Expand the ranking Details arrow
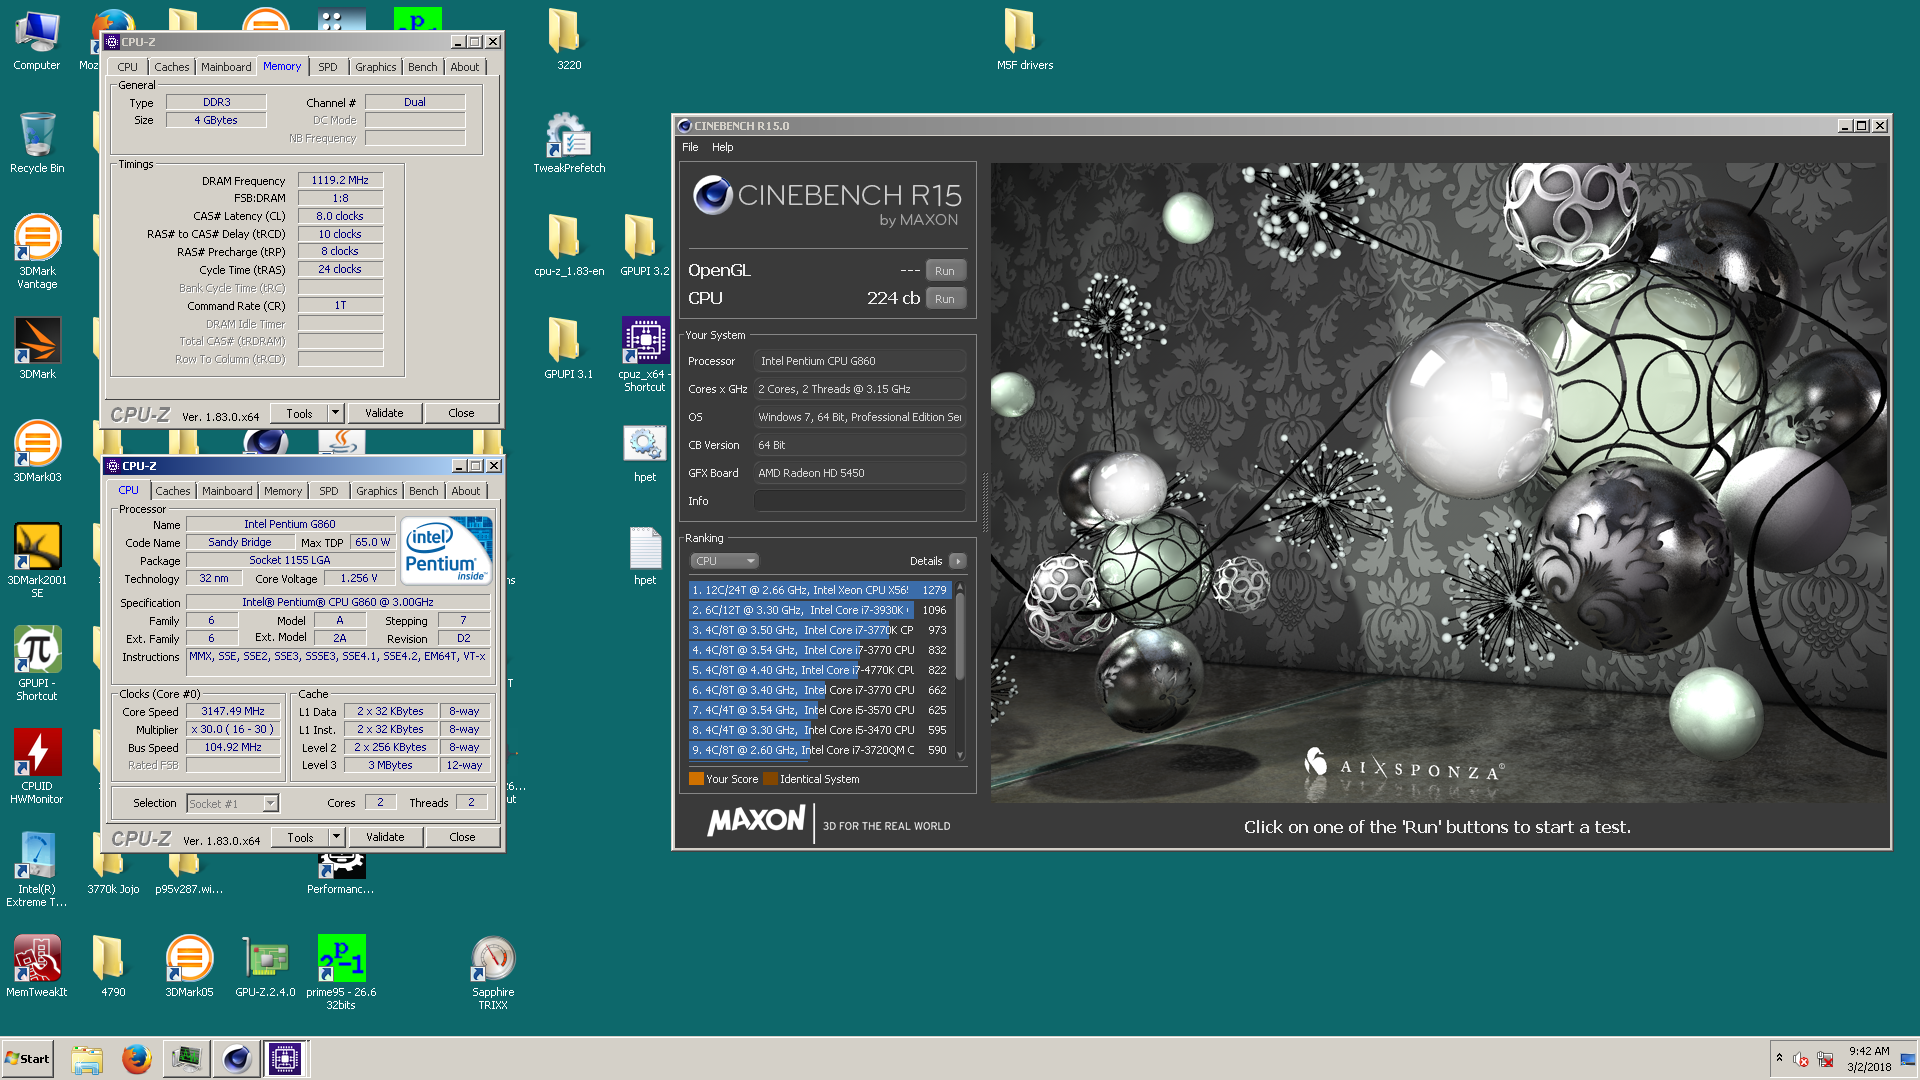Viewport: 1920px width, 1080px height. click(957, 561)
